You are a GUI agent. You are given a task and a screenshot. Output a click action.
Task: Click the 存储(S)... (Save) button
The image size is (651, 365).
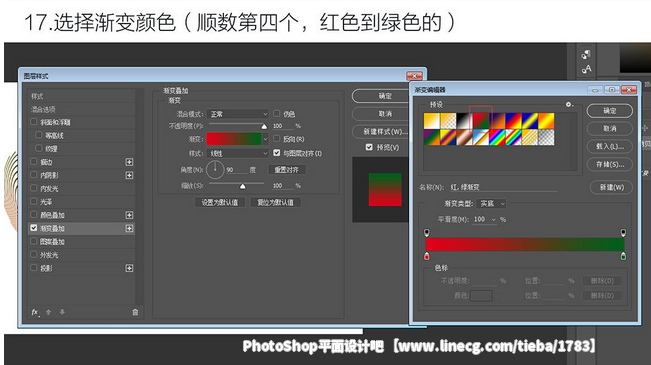(x=609, y=164)
